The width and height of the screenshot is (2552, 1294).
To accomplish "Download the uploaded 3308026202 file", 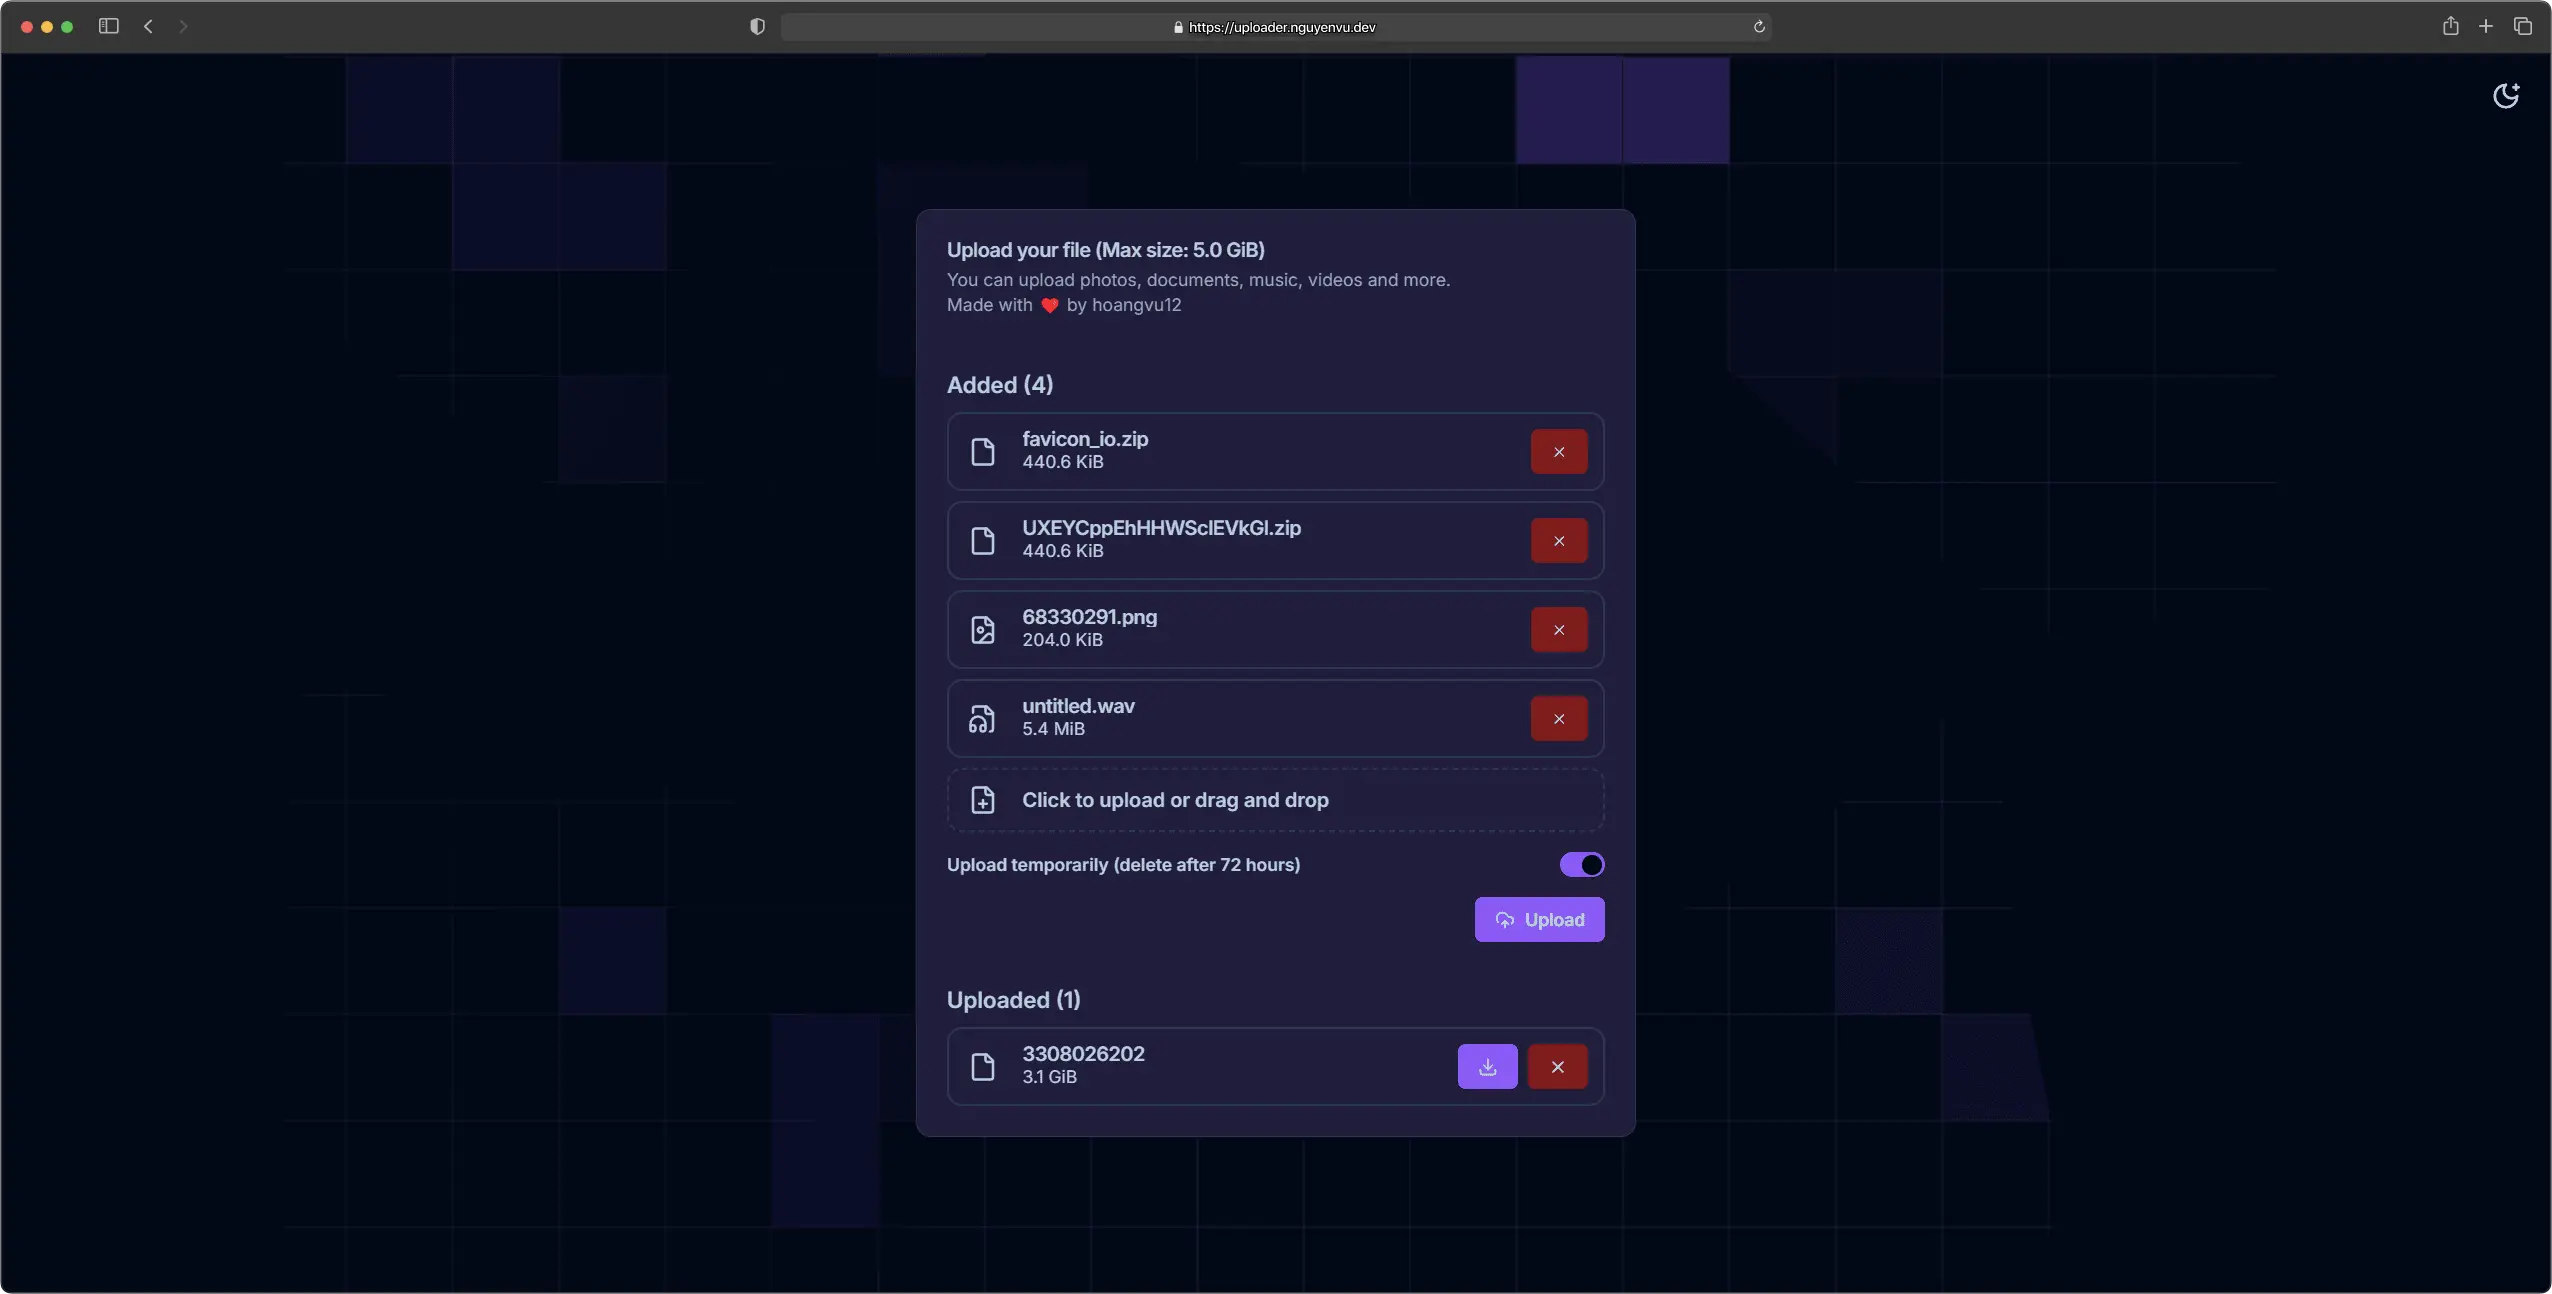I will click(x=1487, y=1067).
